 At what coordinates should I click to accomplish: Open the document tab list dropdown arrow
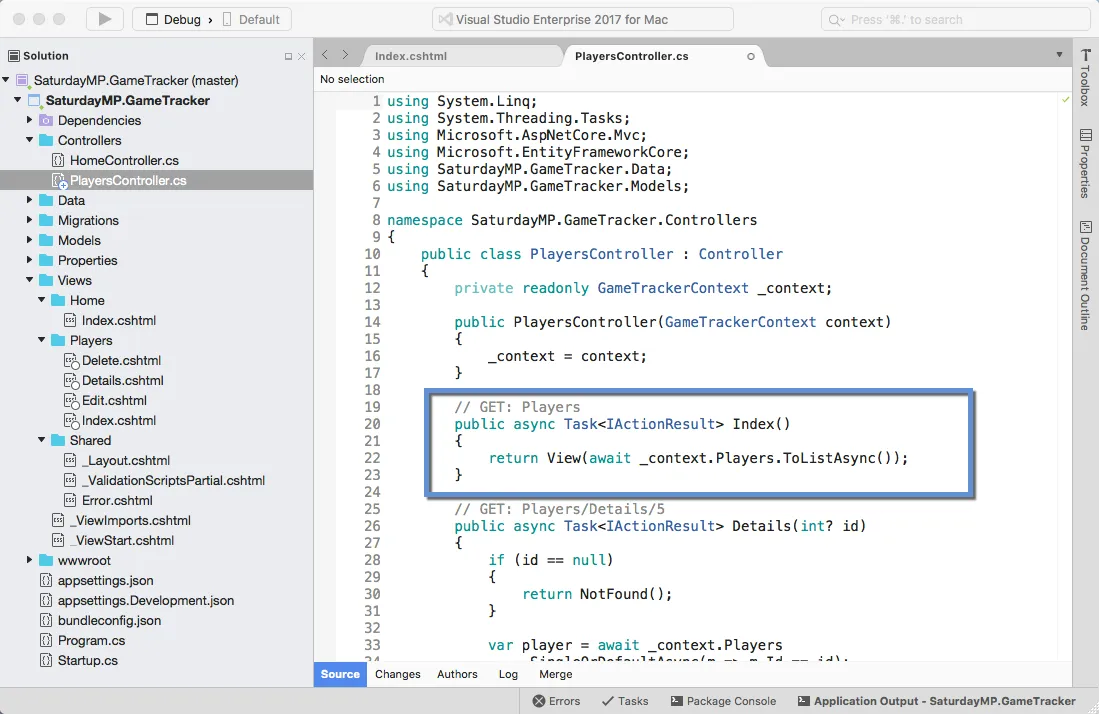1059,55
